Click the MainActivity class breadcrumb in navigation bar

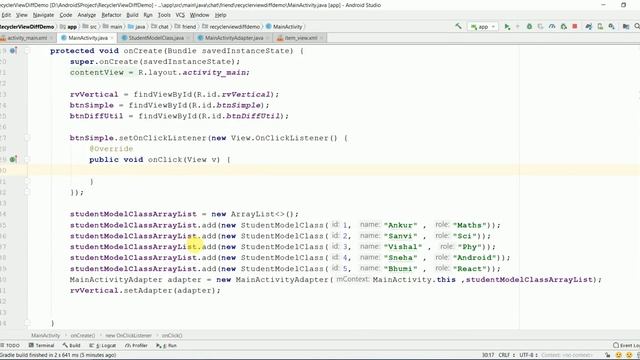point(284,27)
